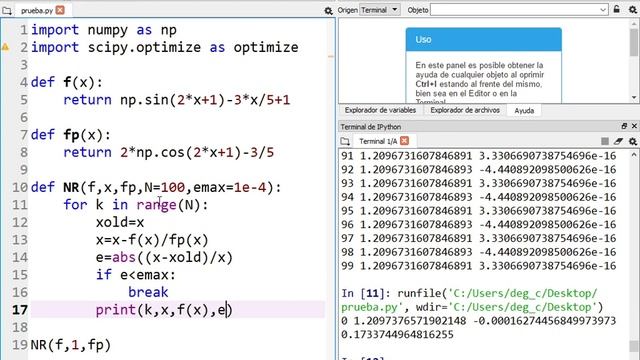Click terminal output row starting with 91
Image resolution: width=640 pixels, height=360 pixels.
pyautogui.click(x=478, y=156)
